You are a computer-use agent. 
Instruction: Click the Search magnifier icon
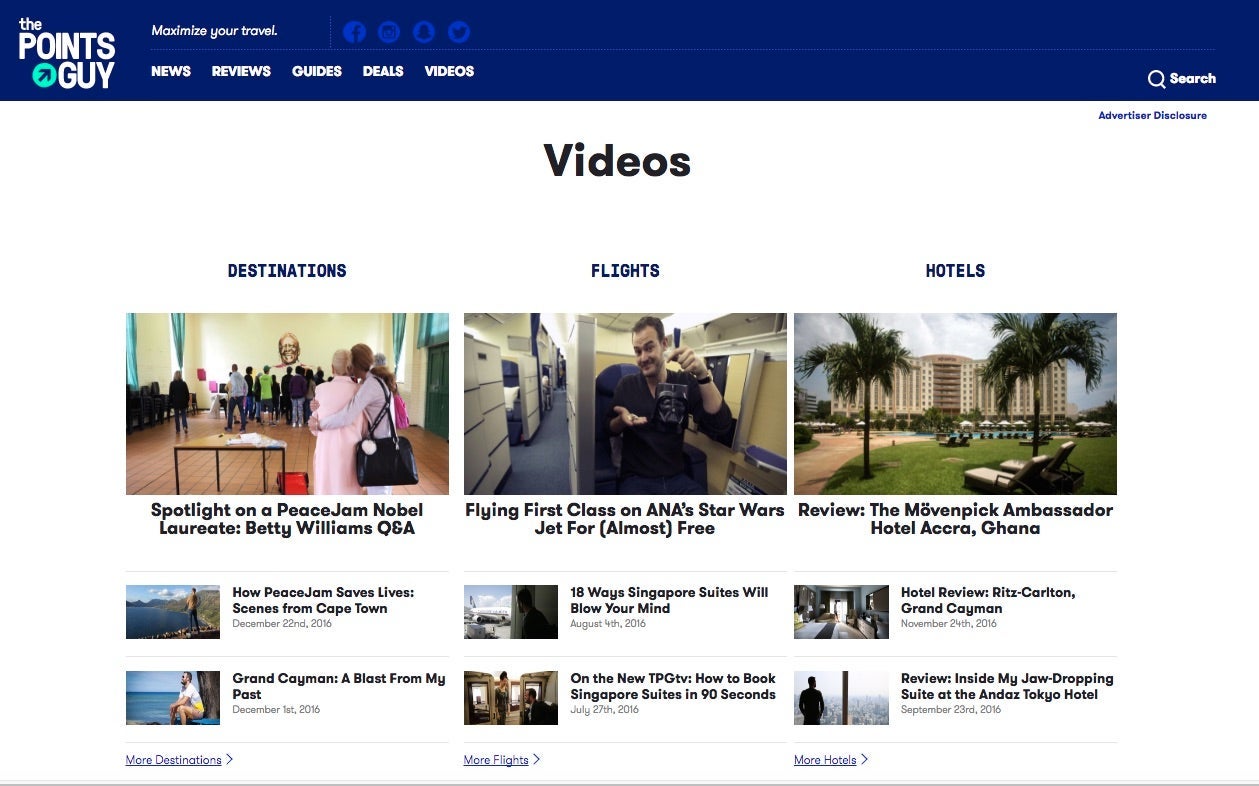pos(1156,79)
